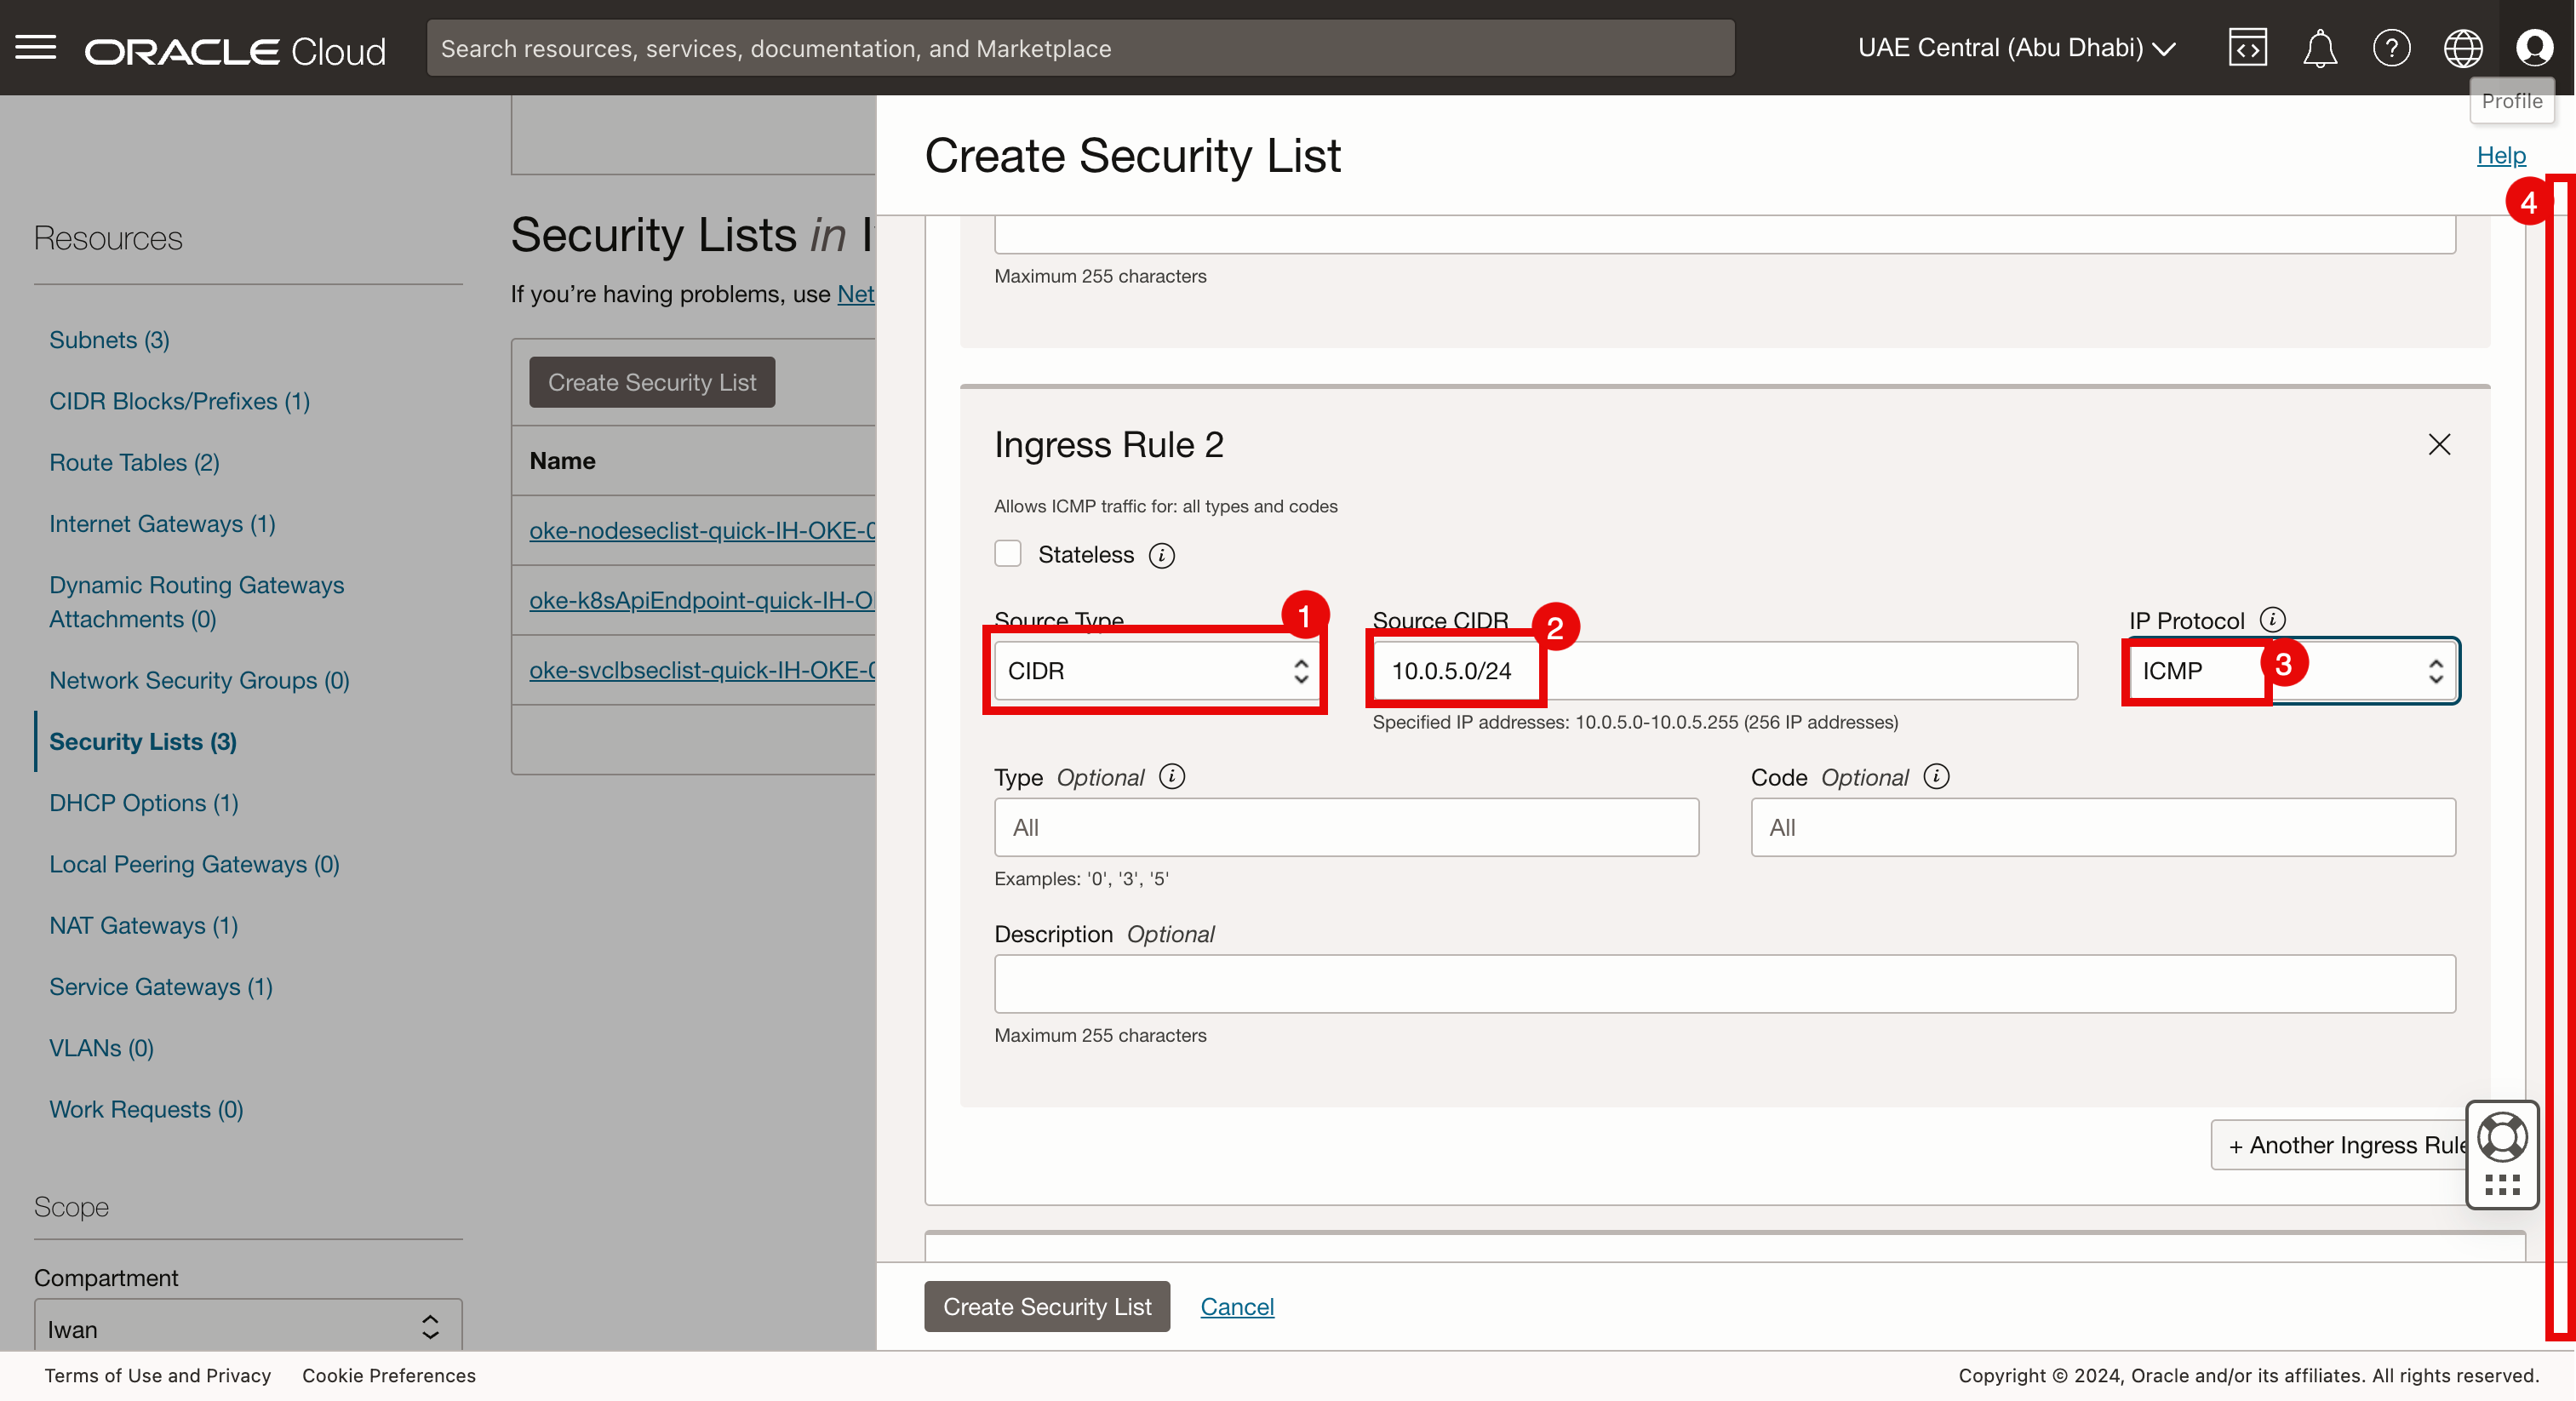Screen dimensions: 2576x1401
Task: Click the Stateless info icon
Action: point(1161,555)
